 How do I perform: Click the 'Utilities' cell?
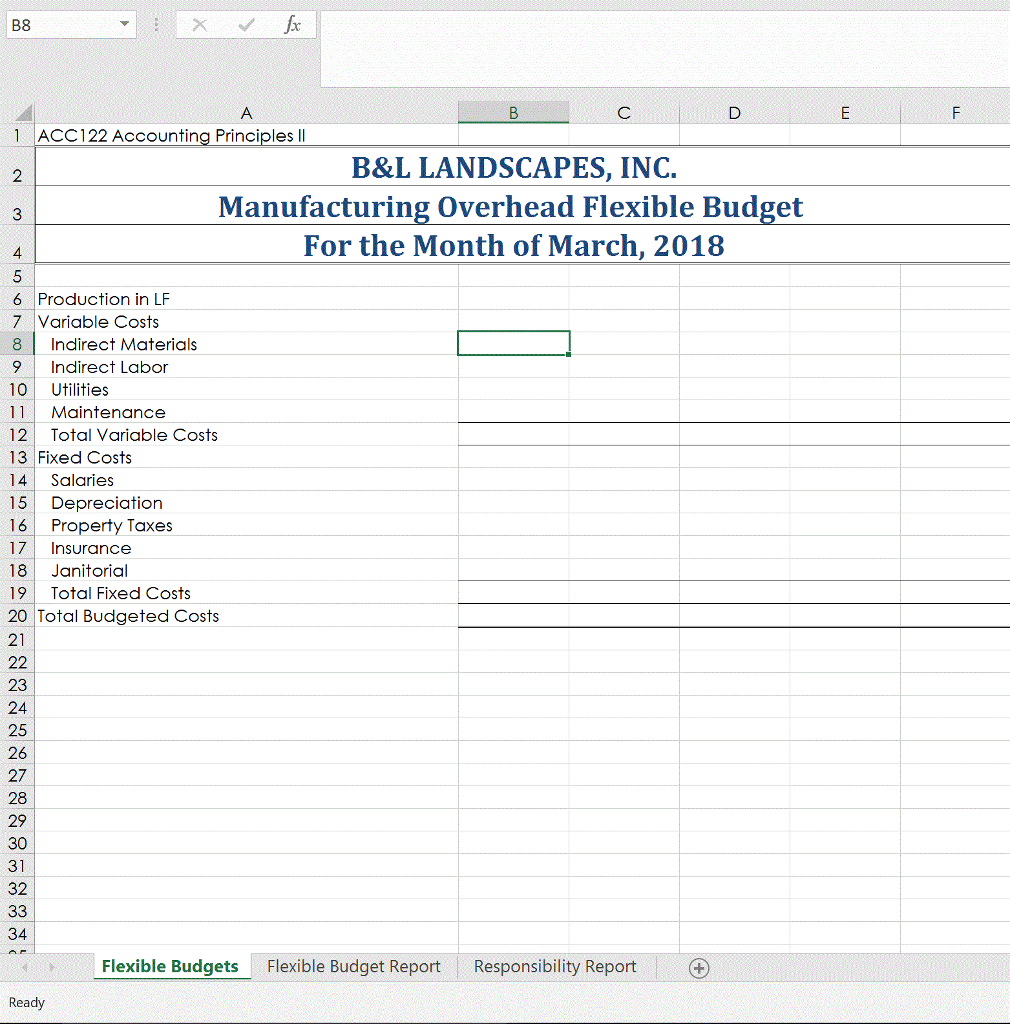coord(246,390)
